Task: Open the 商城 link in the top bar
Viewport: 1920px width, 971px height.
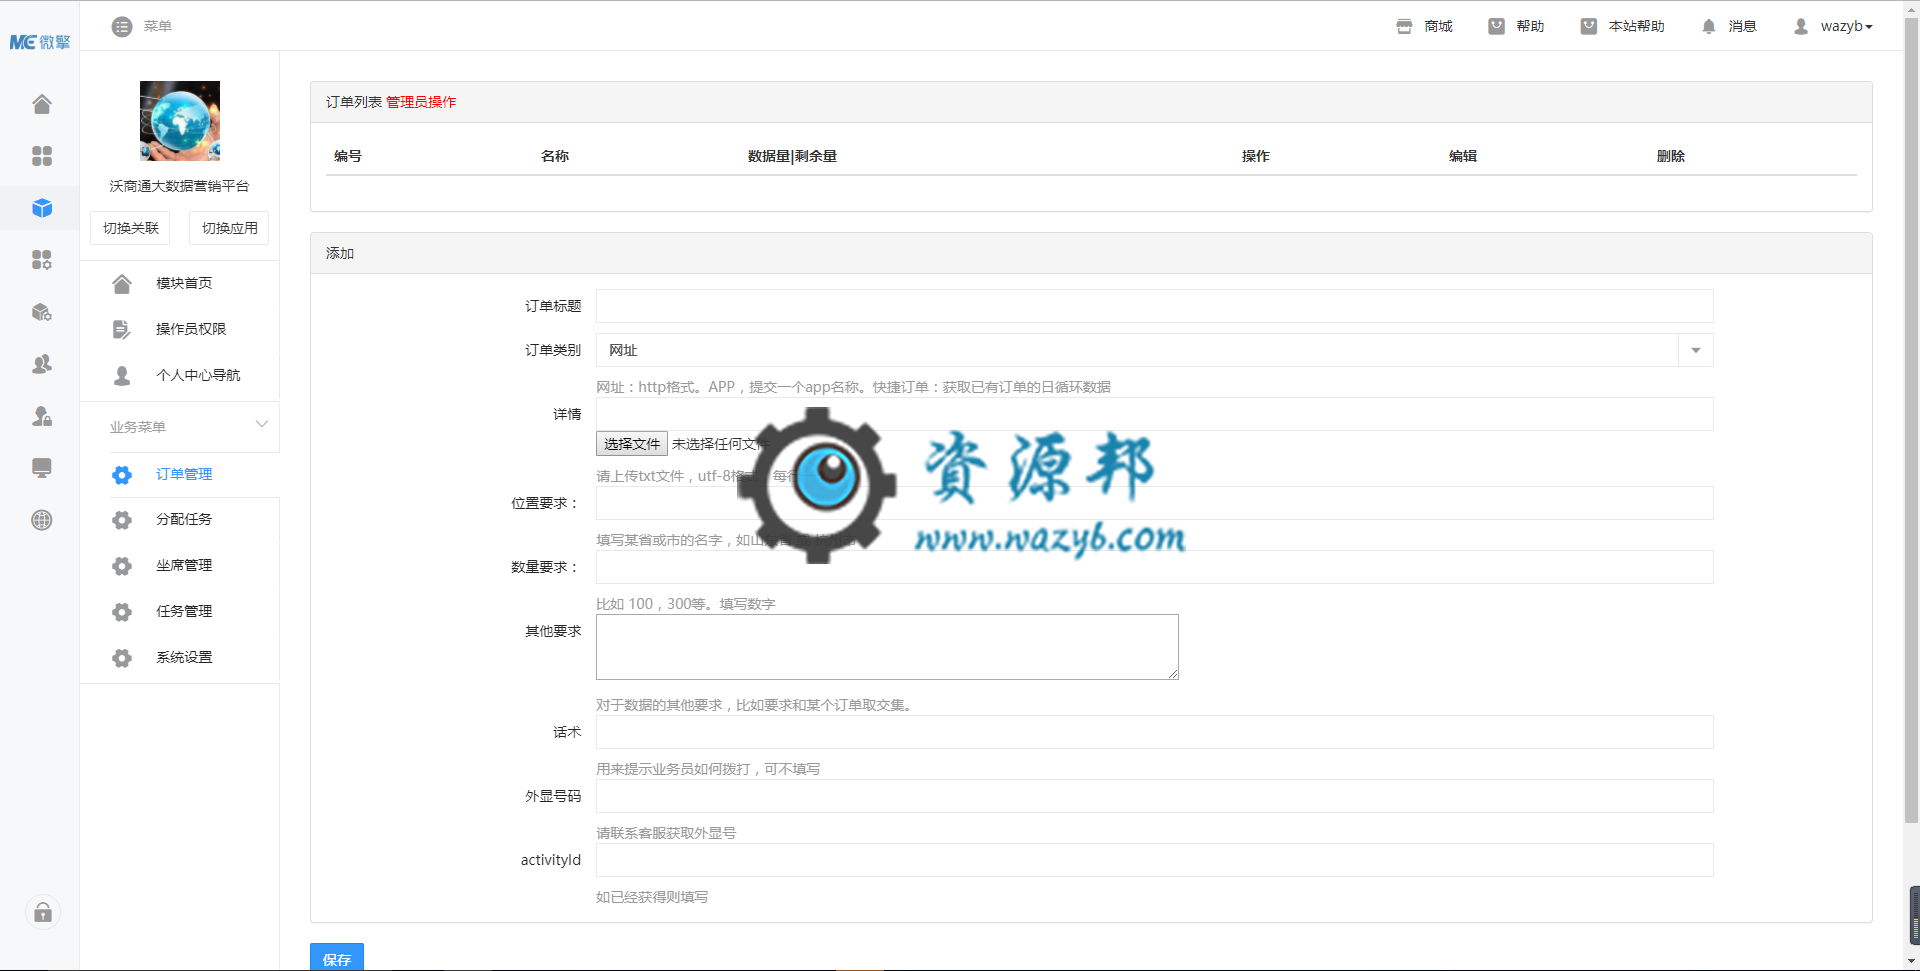Action: (x=1438, y=26)
